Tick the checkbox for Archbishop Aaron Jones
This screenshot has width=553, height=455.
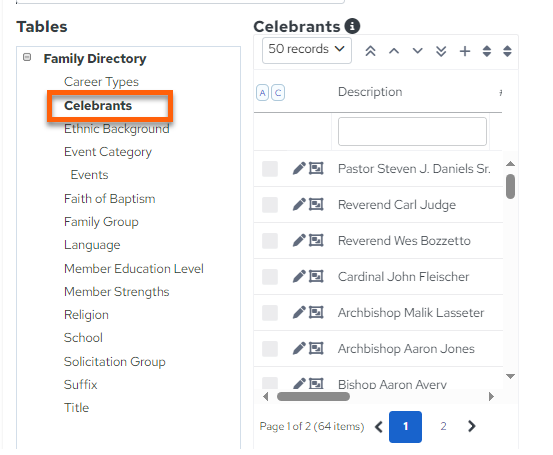(270, 348)
